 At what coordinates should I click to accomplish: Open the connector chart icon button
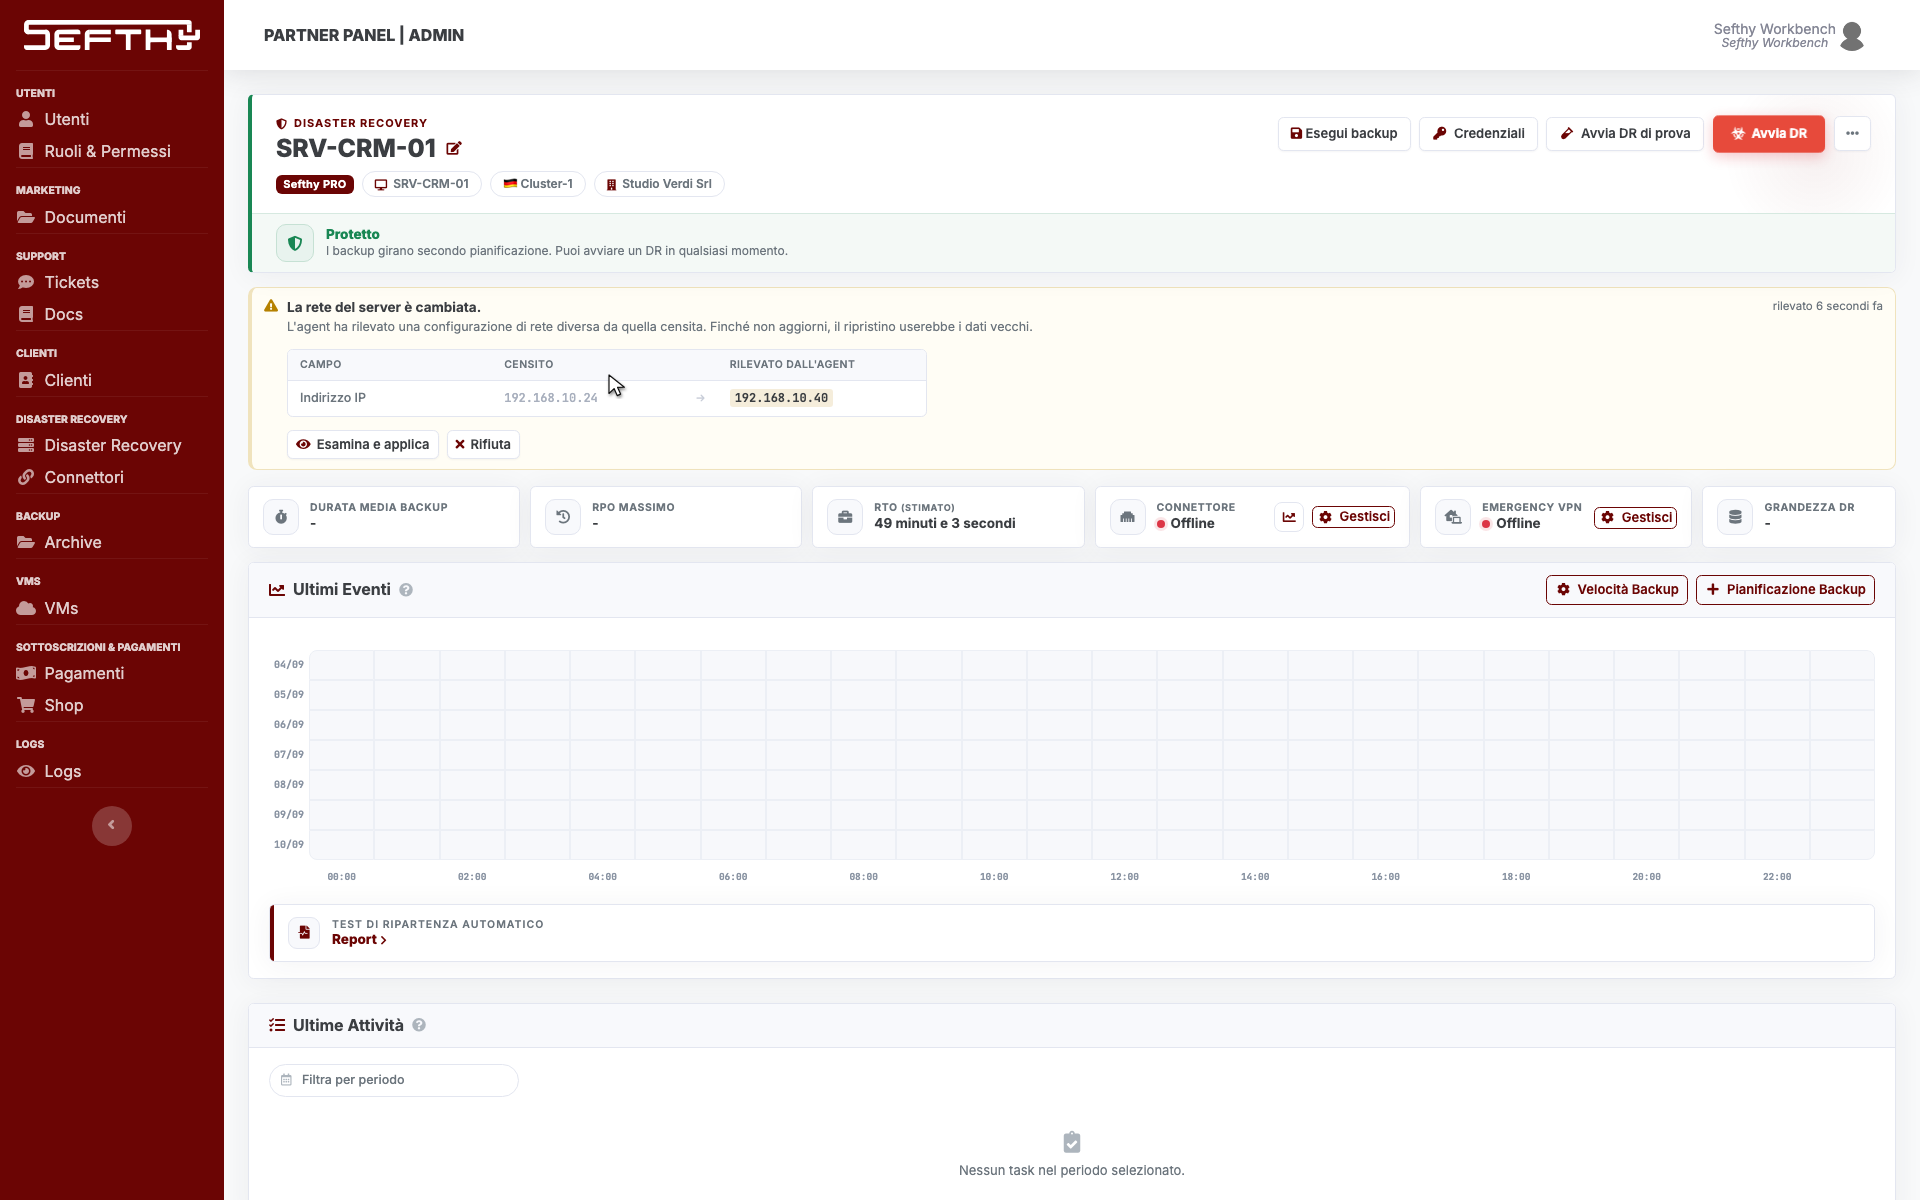pos(1289,517)
